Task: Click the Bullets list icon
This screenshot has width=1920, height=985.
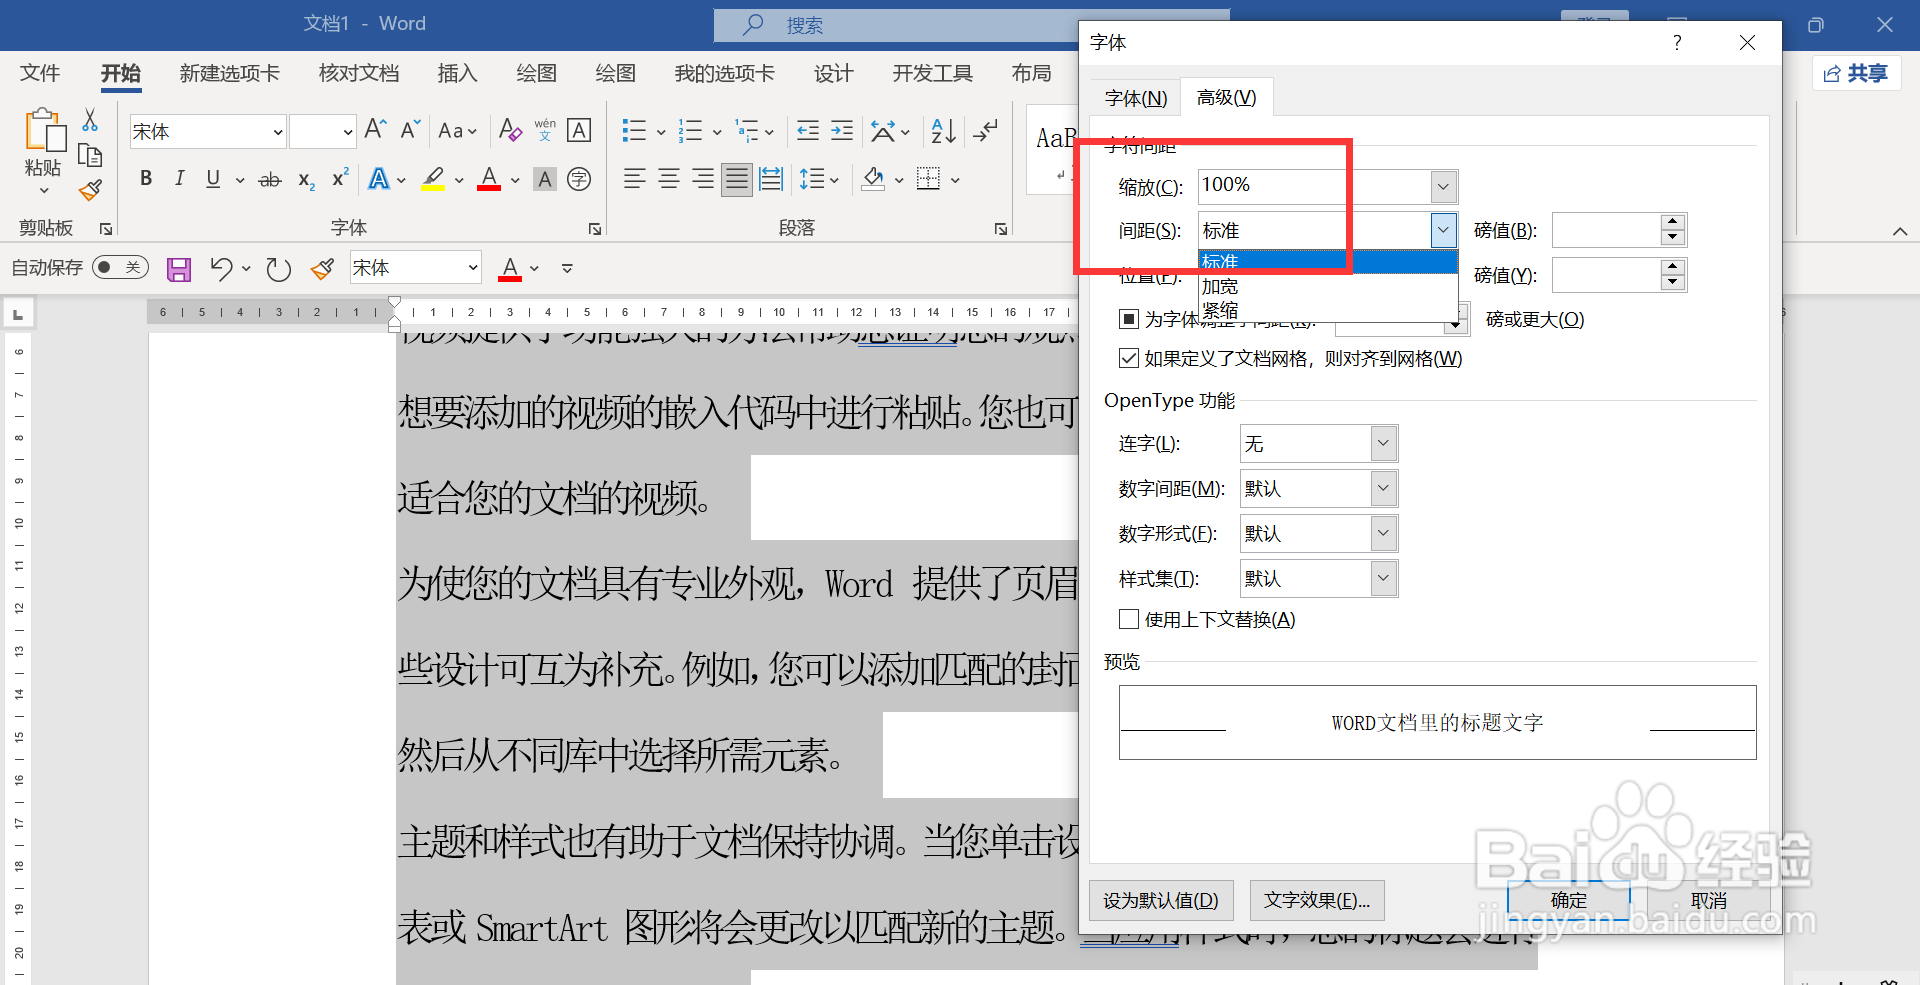Action: 634,130
